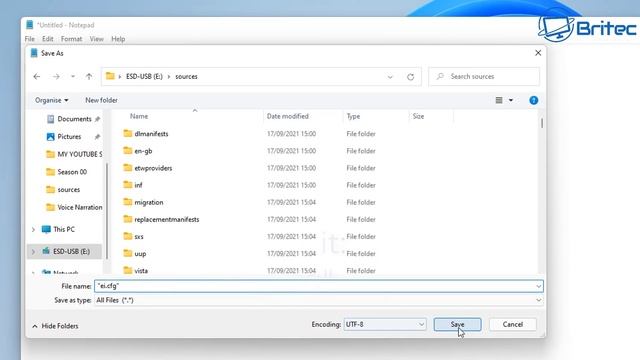The height and width of the screenshot is (360, 640).
Task: Change view layout icon
Action: [499, 100]
